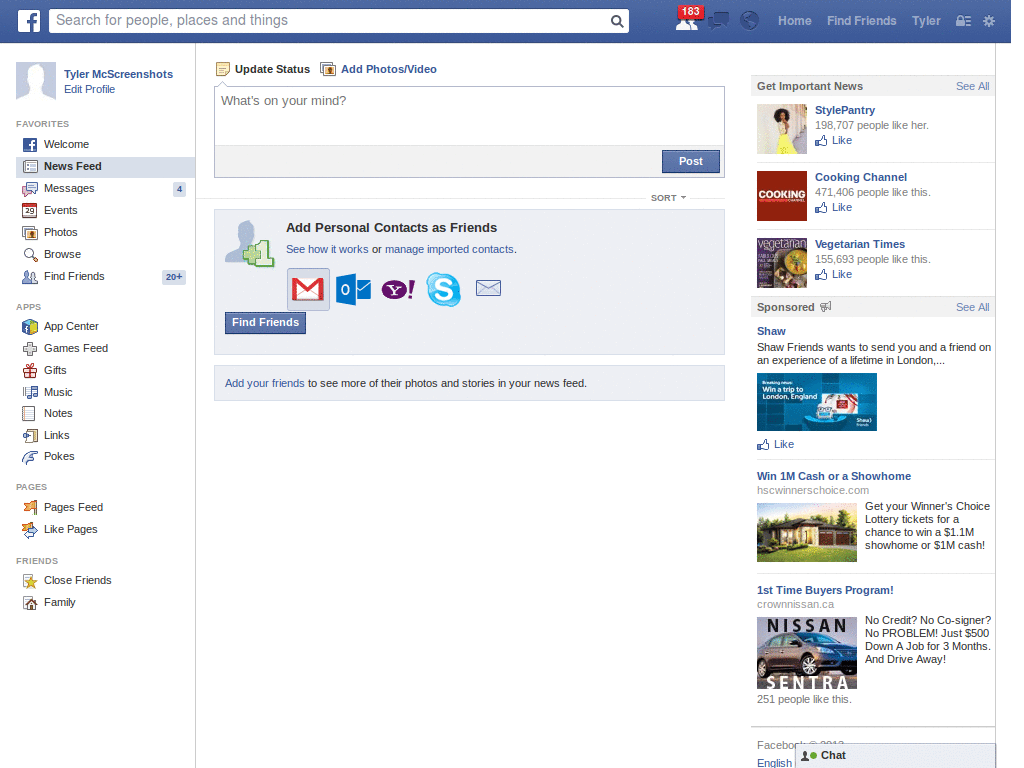
Task: Click Links icon in sidebar
Action: pos(30,436)
